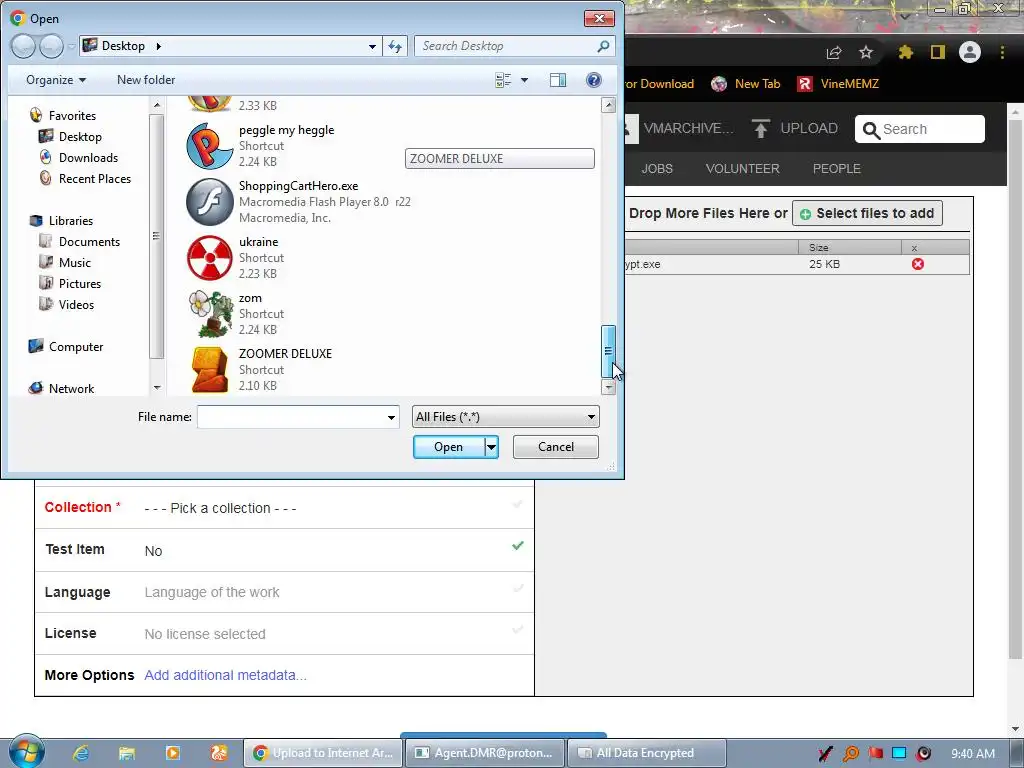Image resolution: width=1024 pixels, height=768 pixels.
Task: Expand the view options dropdown arrow
Action: pyautogui.click(x=524, y=80)
